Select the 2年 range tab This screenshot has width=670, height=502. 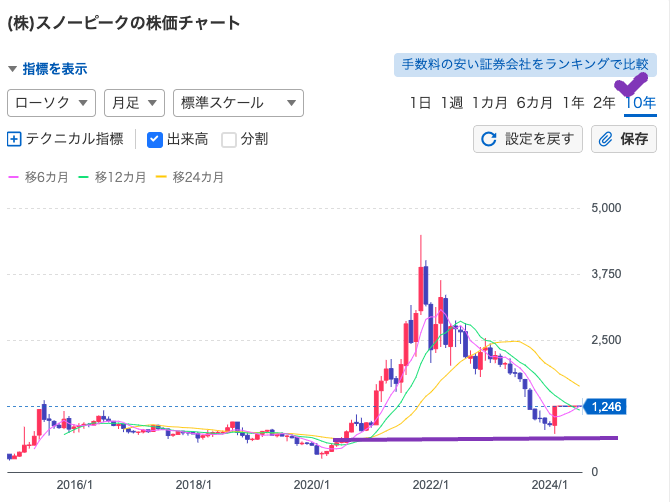604,103
